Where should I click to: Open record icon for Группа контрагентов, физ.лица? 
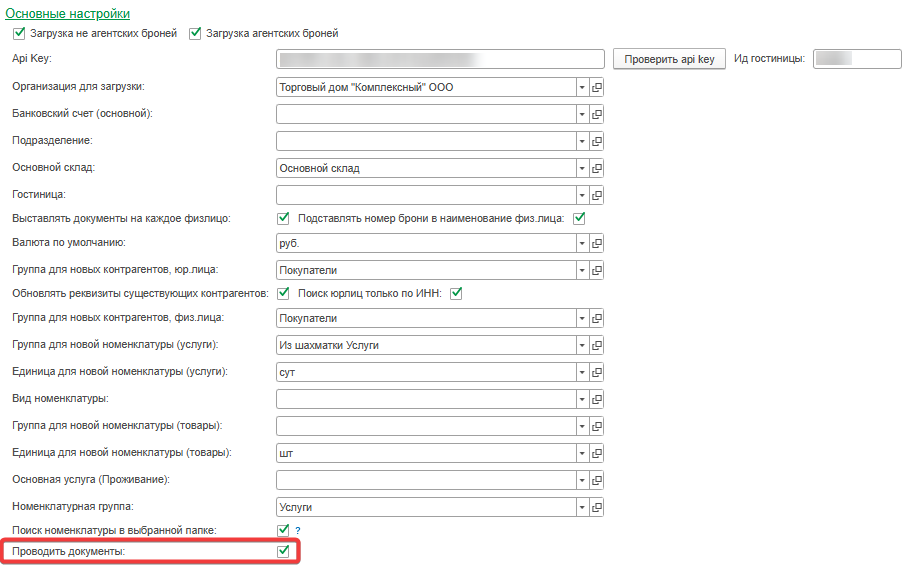tap(597, 318)
